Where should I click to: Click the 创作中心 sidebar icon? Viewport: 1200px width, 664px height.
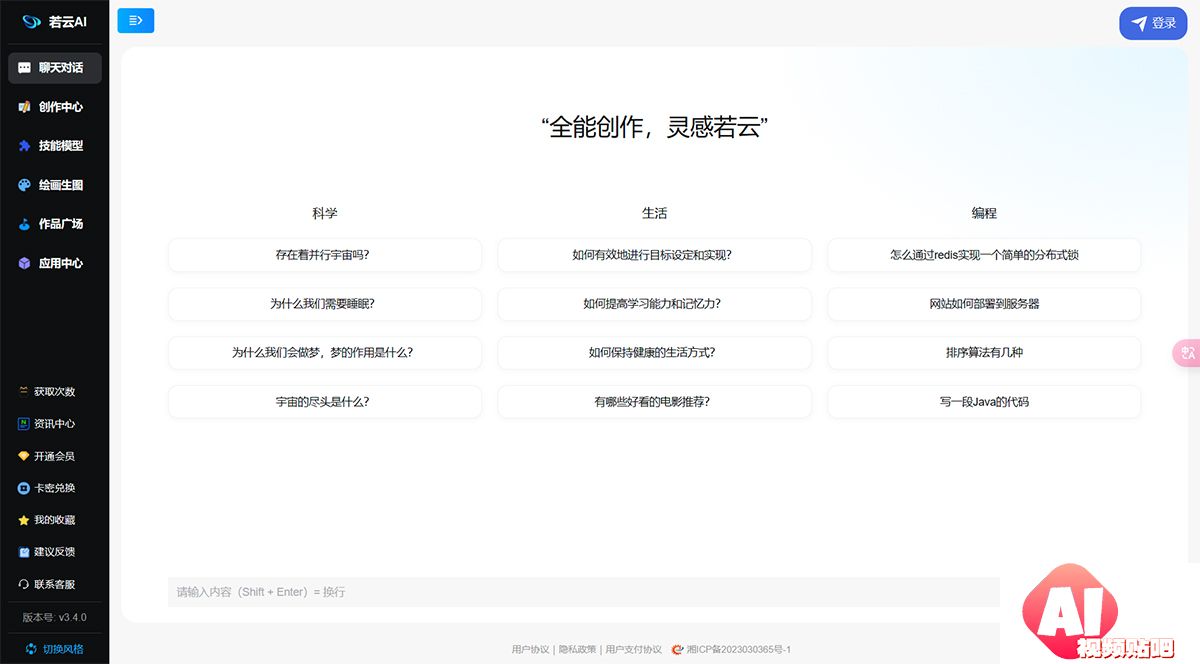click(24, 107)
